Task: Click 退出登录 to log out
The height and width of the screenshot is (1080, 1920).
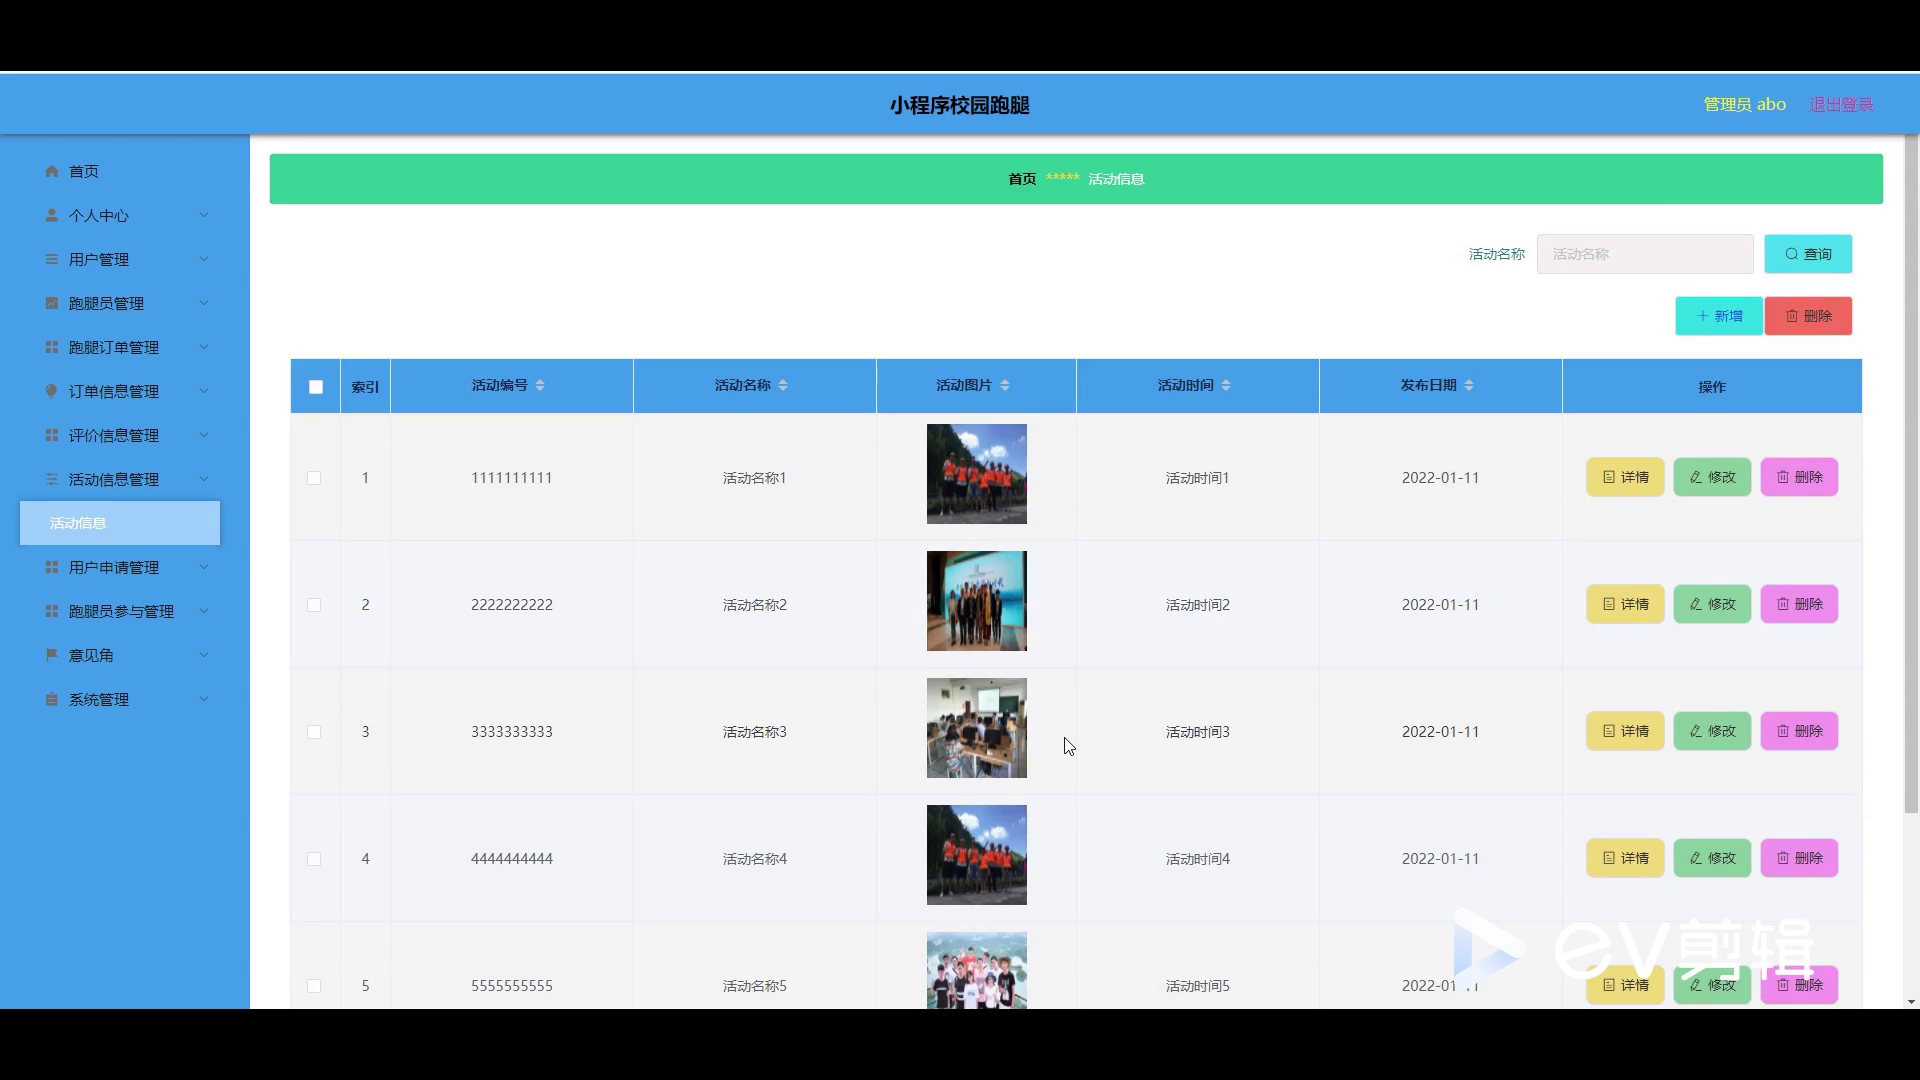Action: click(x=1841, y=104)
